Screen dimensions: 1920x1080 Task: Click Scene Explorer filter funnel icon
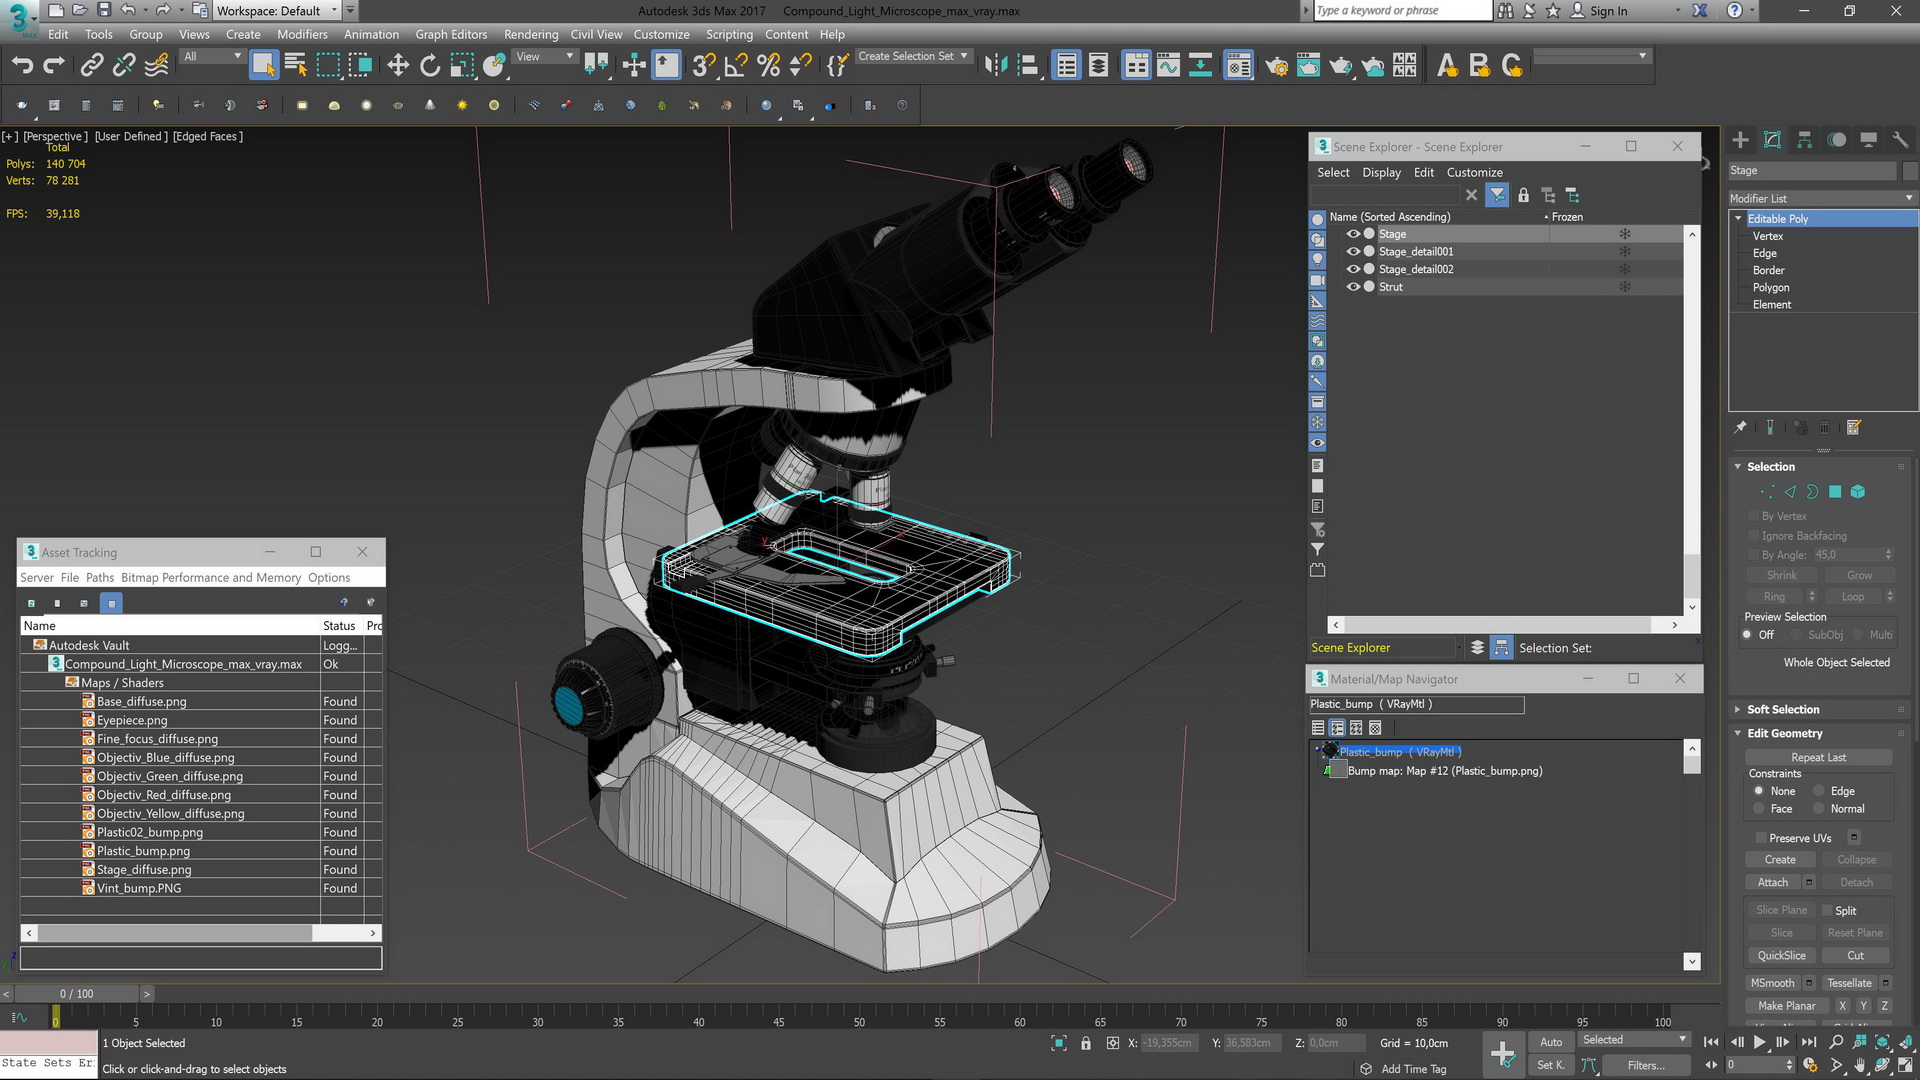[x=1497, y=196]
